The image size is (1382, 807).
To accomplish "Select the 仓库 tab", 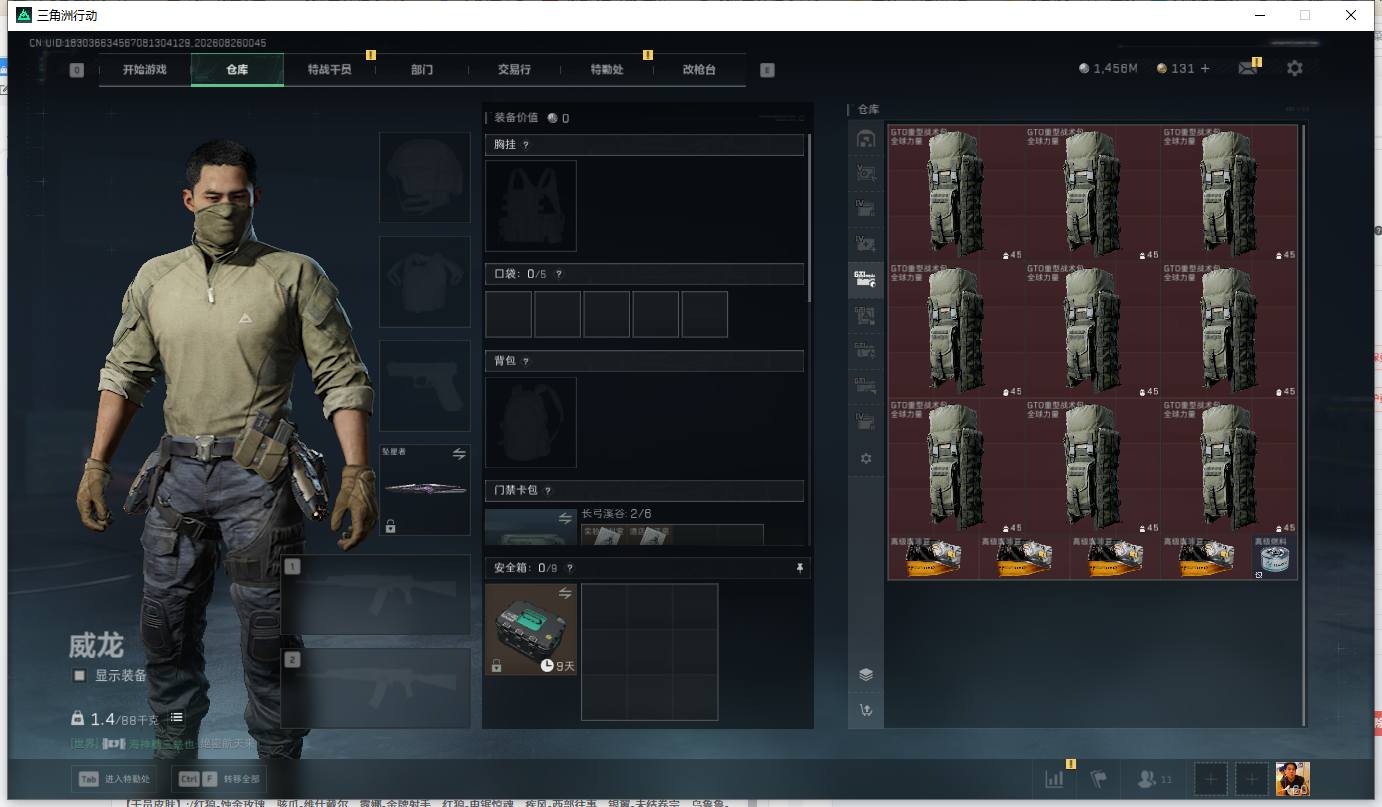I will 237,70.
